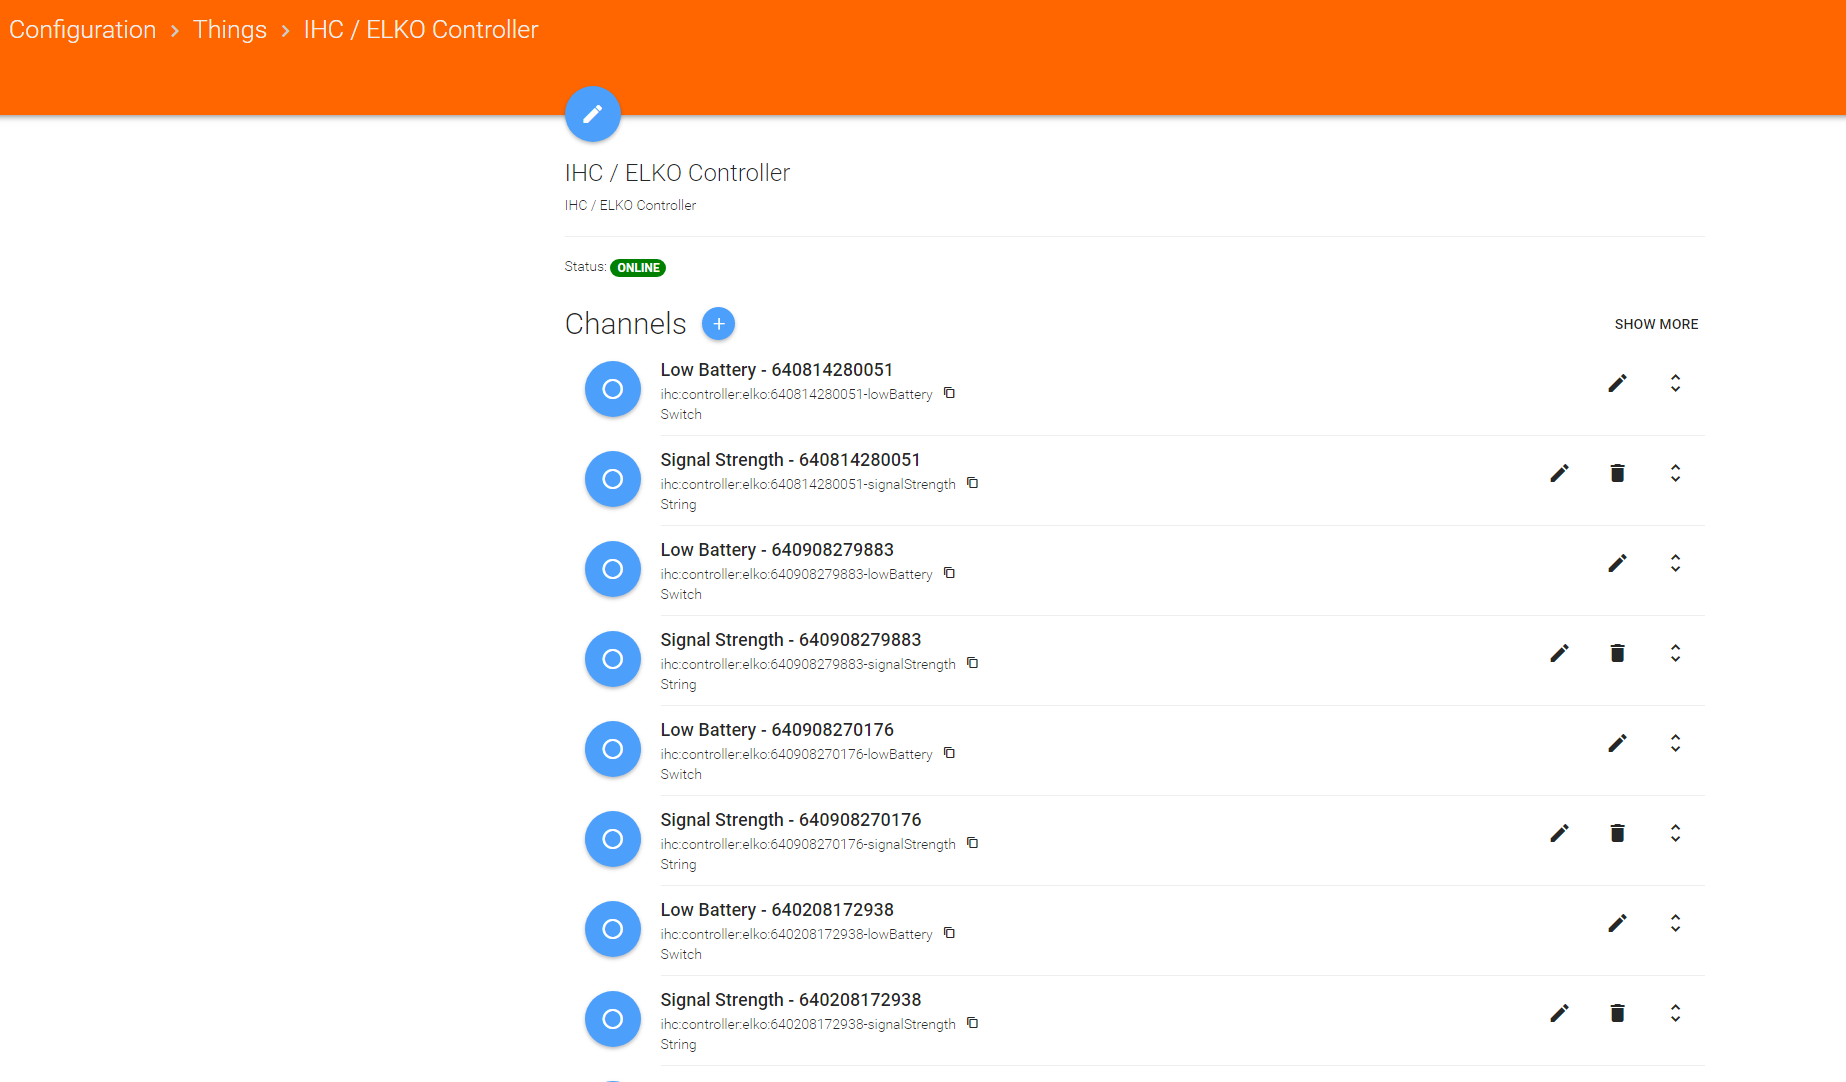Copy UID of 640814280051-lowBattery channel
Viewport: 1846px width, 1082px height.
pos(950,393)
